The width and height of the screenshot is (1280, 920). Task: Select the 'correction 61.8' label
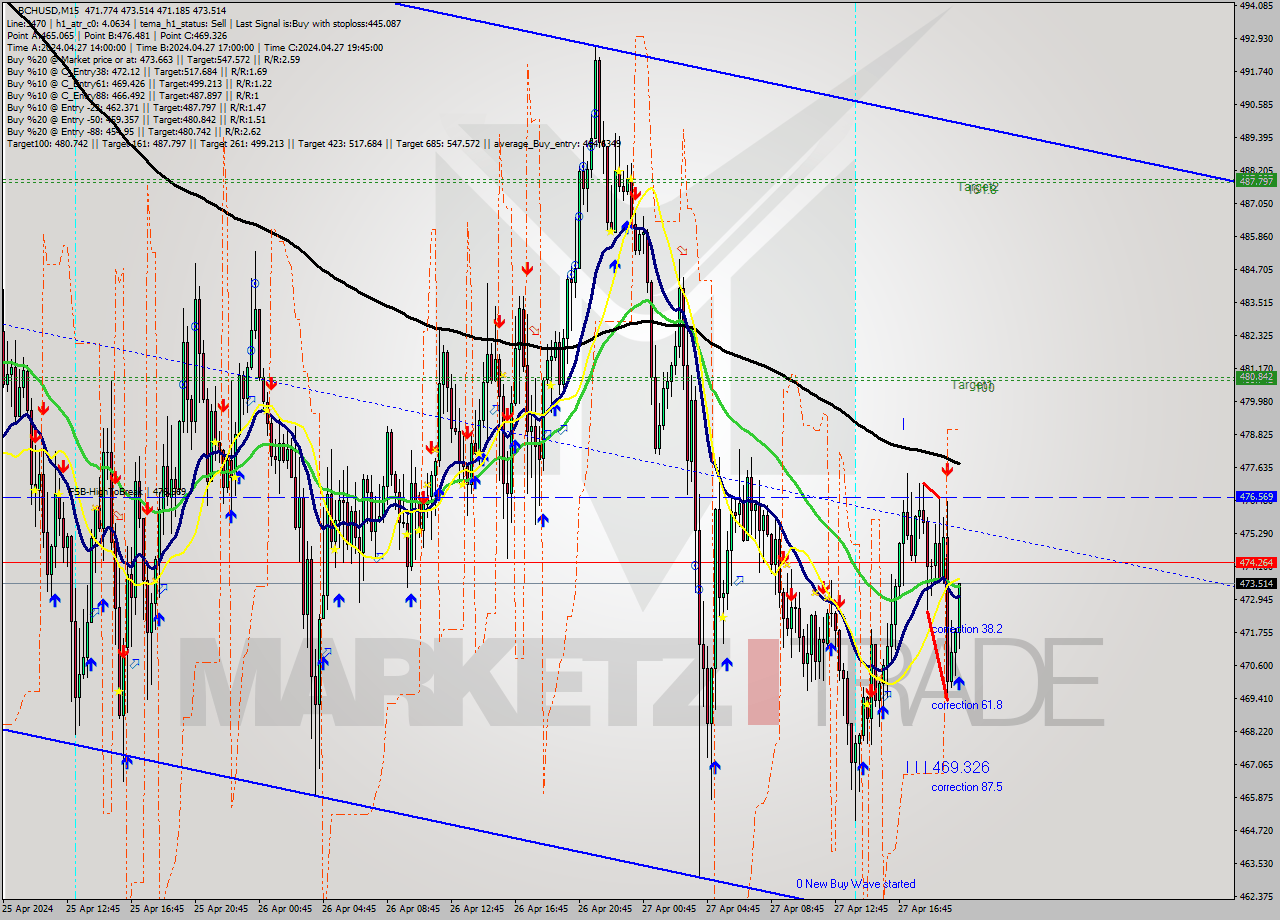967,705
